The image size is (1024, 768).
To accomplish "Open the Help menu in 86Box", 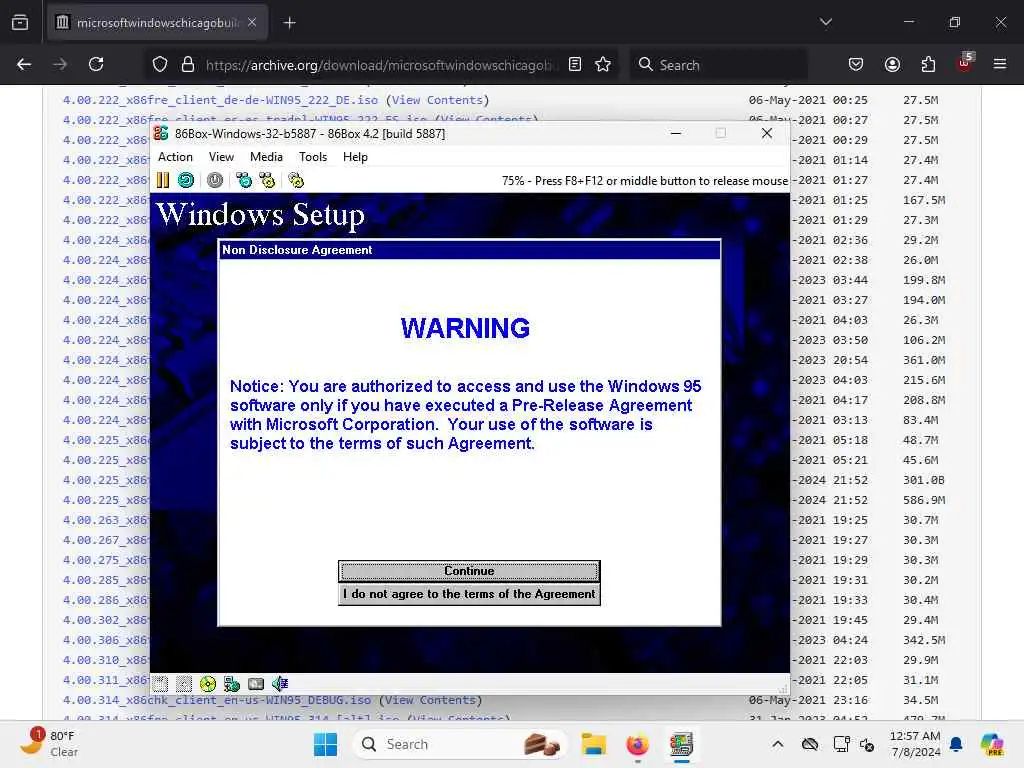I will (355, 157).
